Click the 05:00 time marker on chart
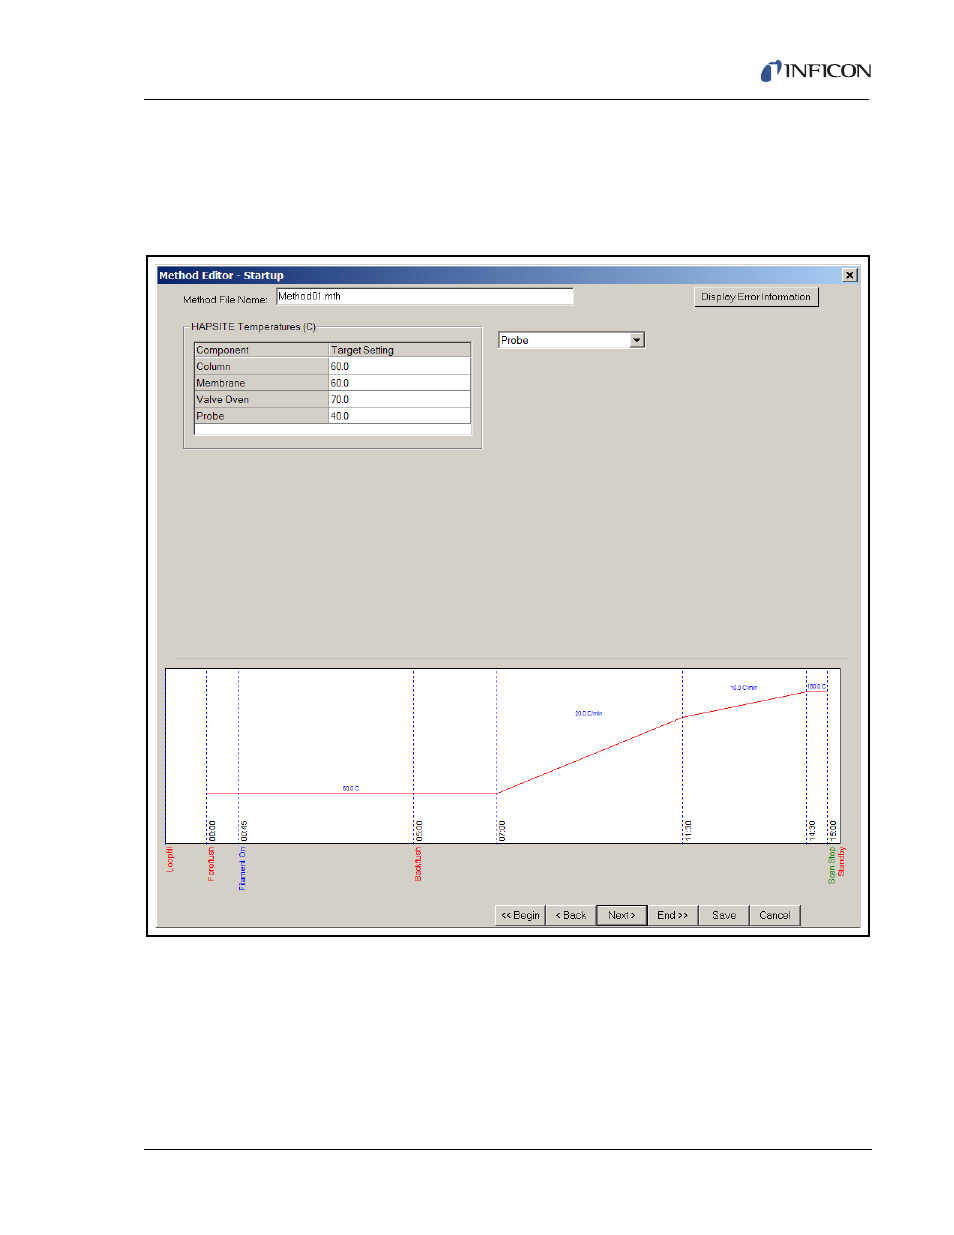954x1235 pixels. (x=419, y=831)
